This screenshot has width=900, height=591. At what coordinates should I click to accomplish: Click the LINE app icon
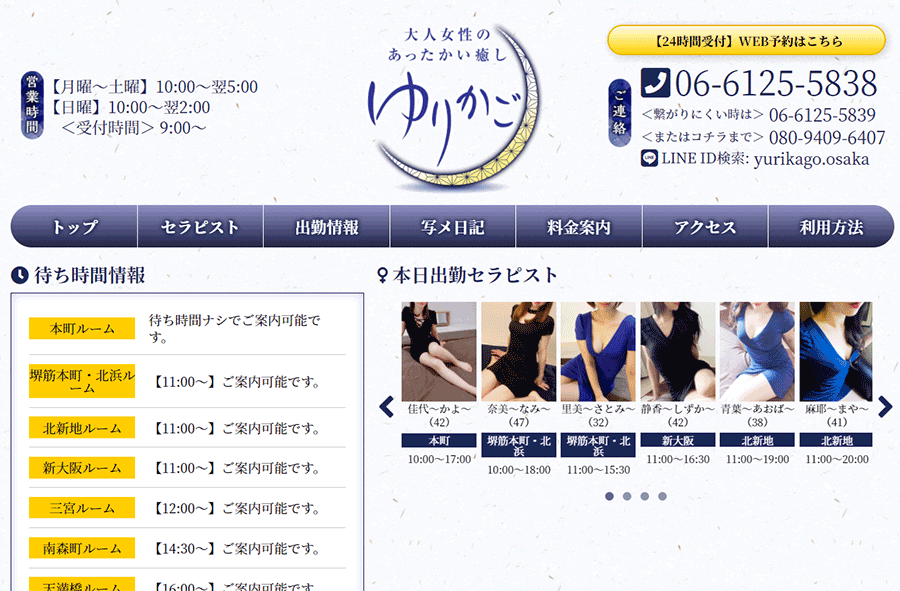tap(649, 158)
